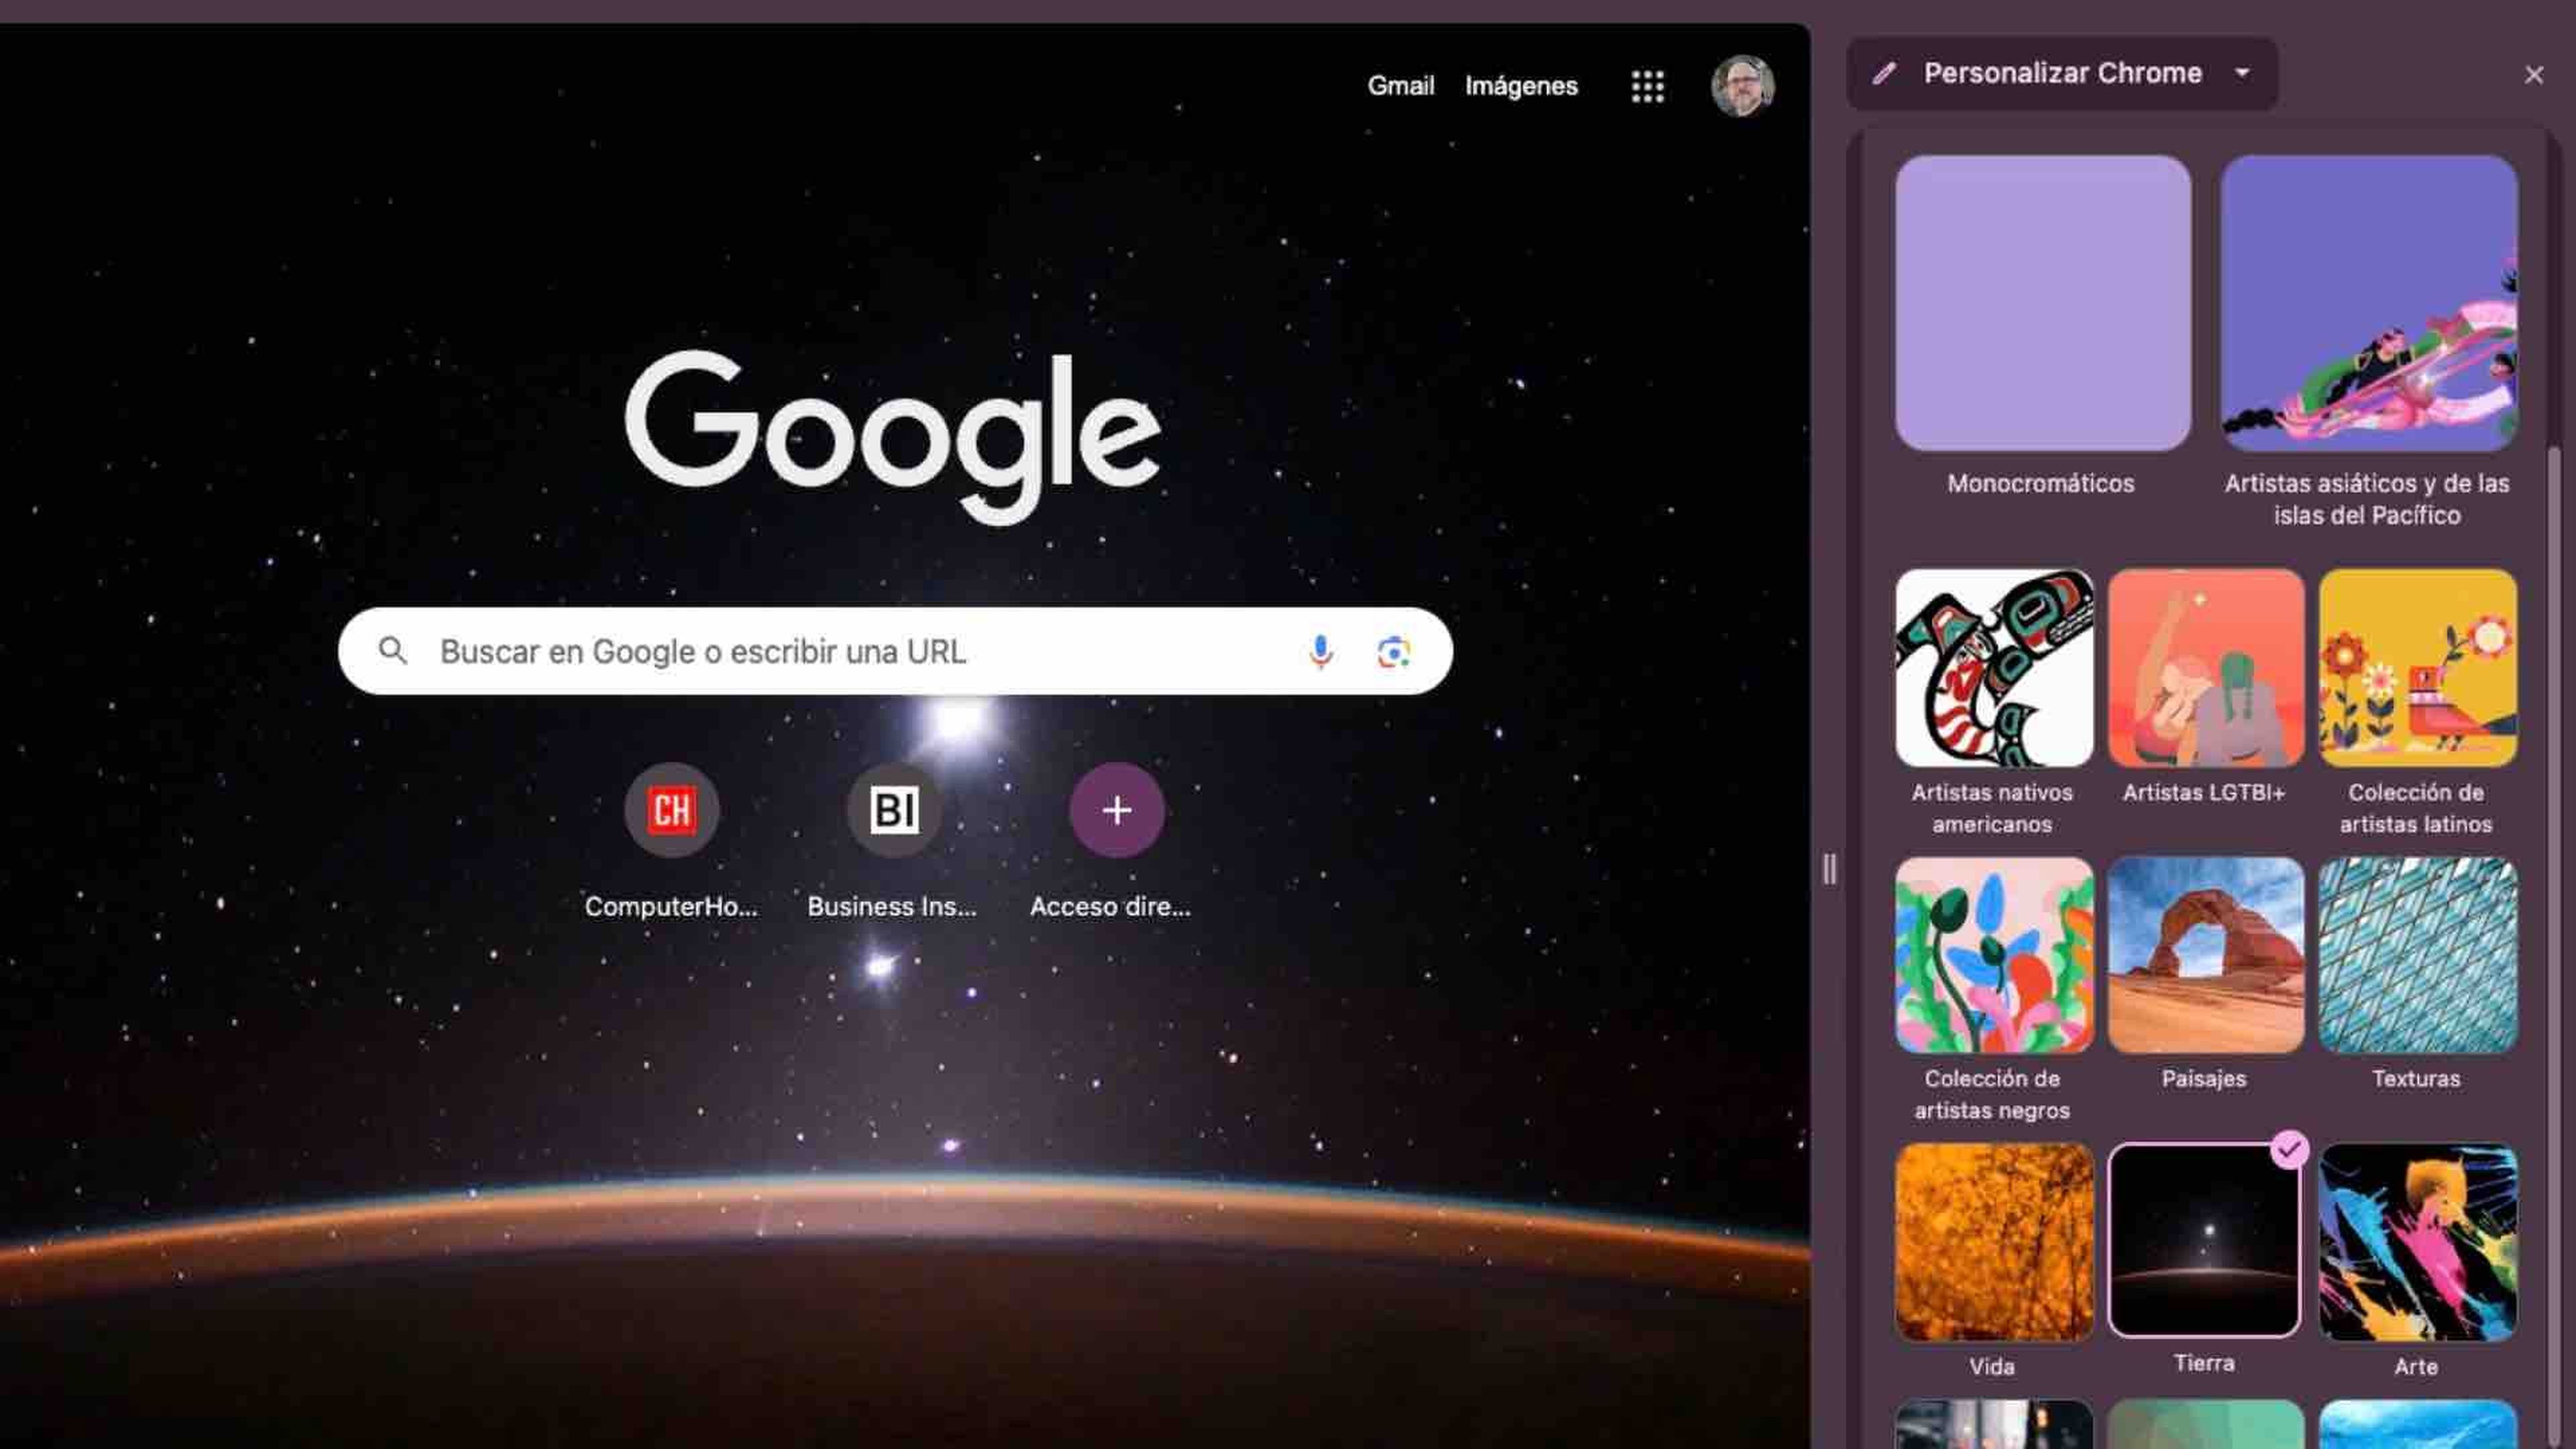Click the 'ComputerHo...' shortcut label
2576x1449 pixels.
(671, 906)
